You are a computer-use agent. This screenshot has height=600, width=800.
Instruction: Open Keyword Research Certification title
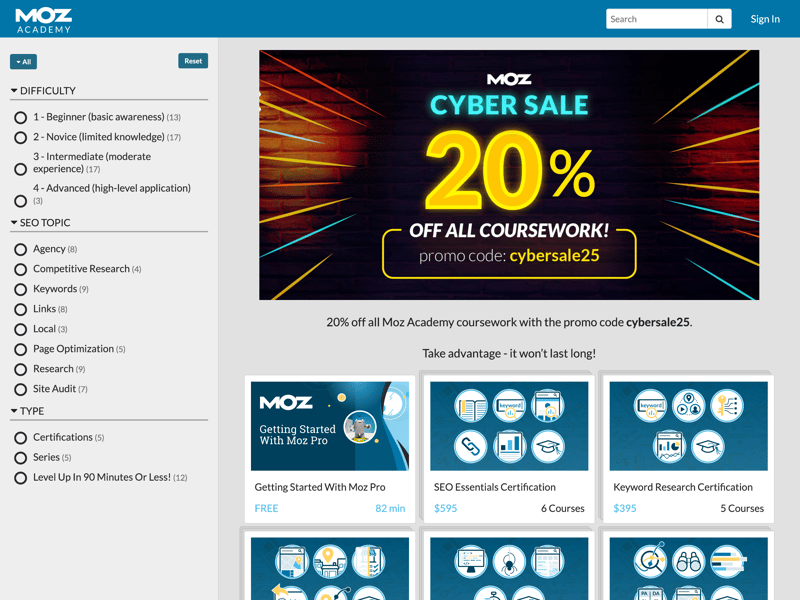coord(683,487)
